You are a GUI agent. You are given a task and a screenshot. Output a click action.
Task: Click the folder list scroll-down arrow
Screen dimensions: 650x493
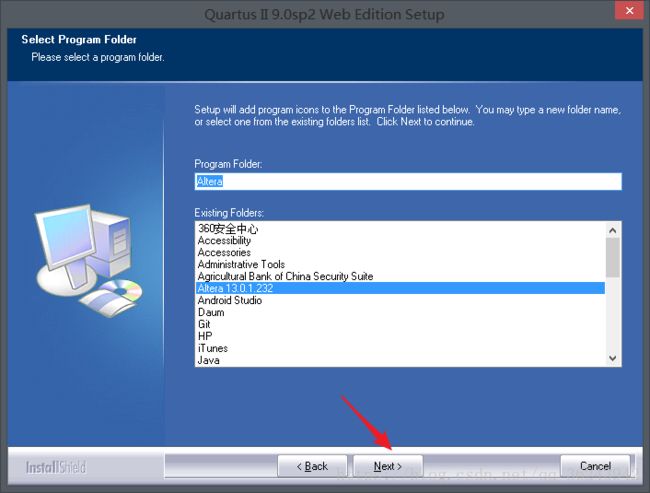(x=613, y=358)
